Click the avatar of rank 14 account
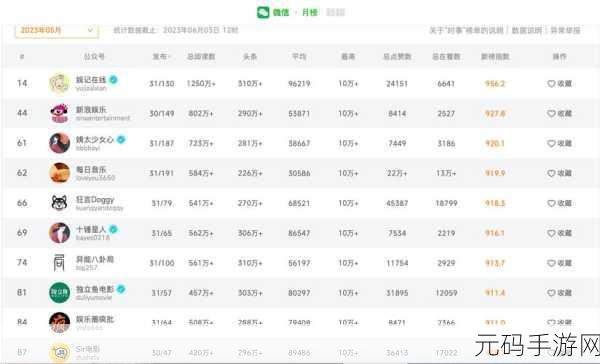 (x=59, y=83)
